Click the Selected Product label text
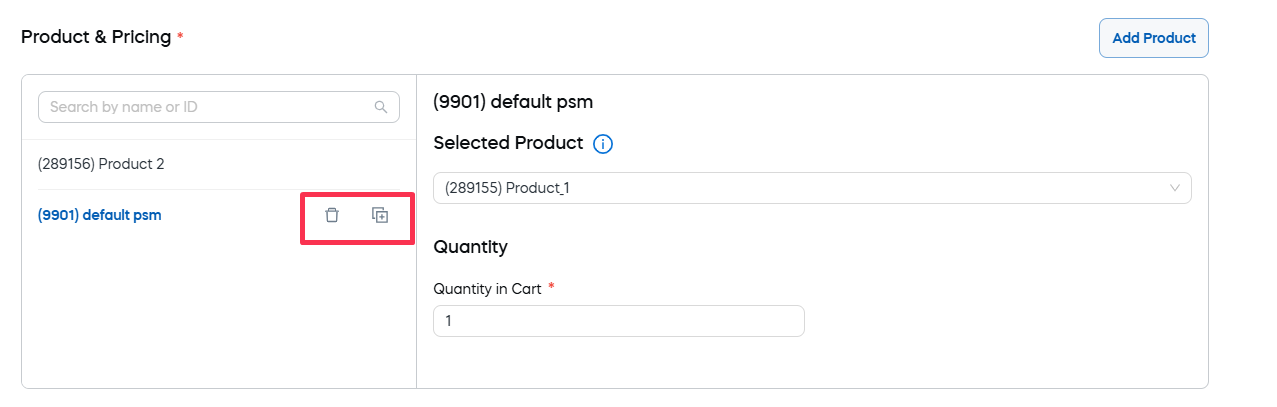This screenshot has height=407, width=1277. click(x=508, y=143)
